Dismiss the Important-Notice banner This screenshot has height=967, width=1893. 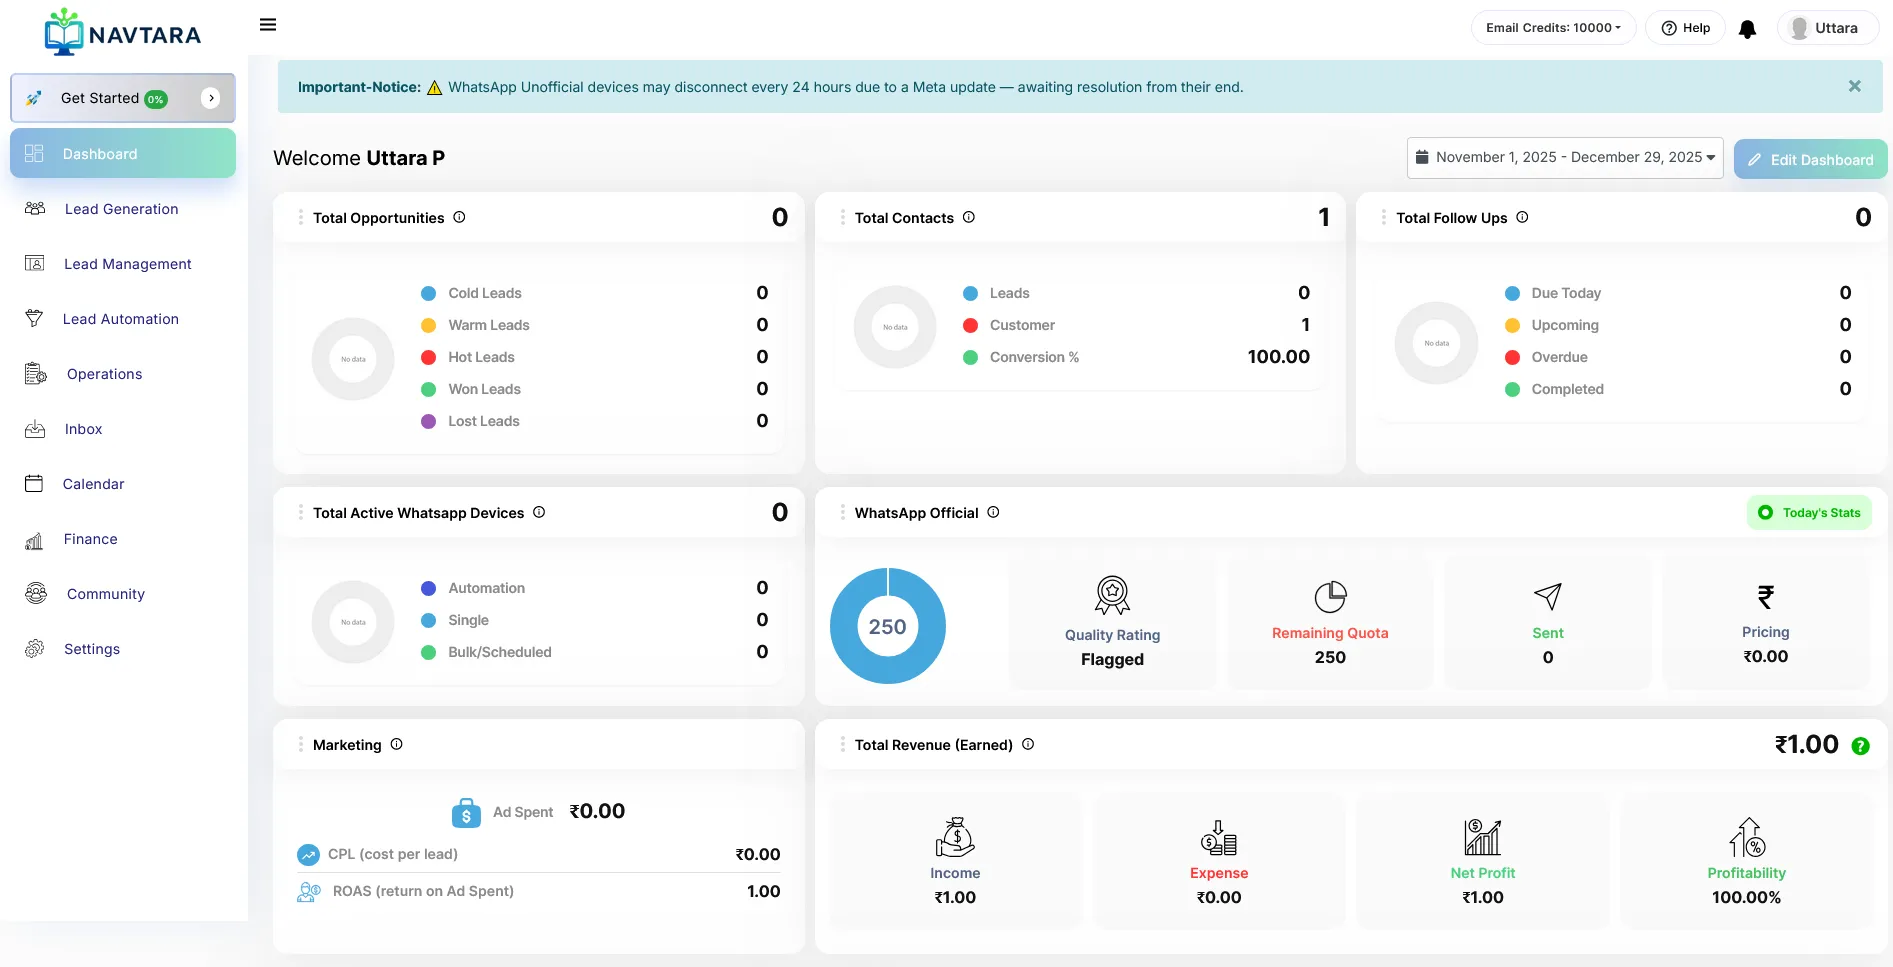pos(1854,87)
